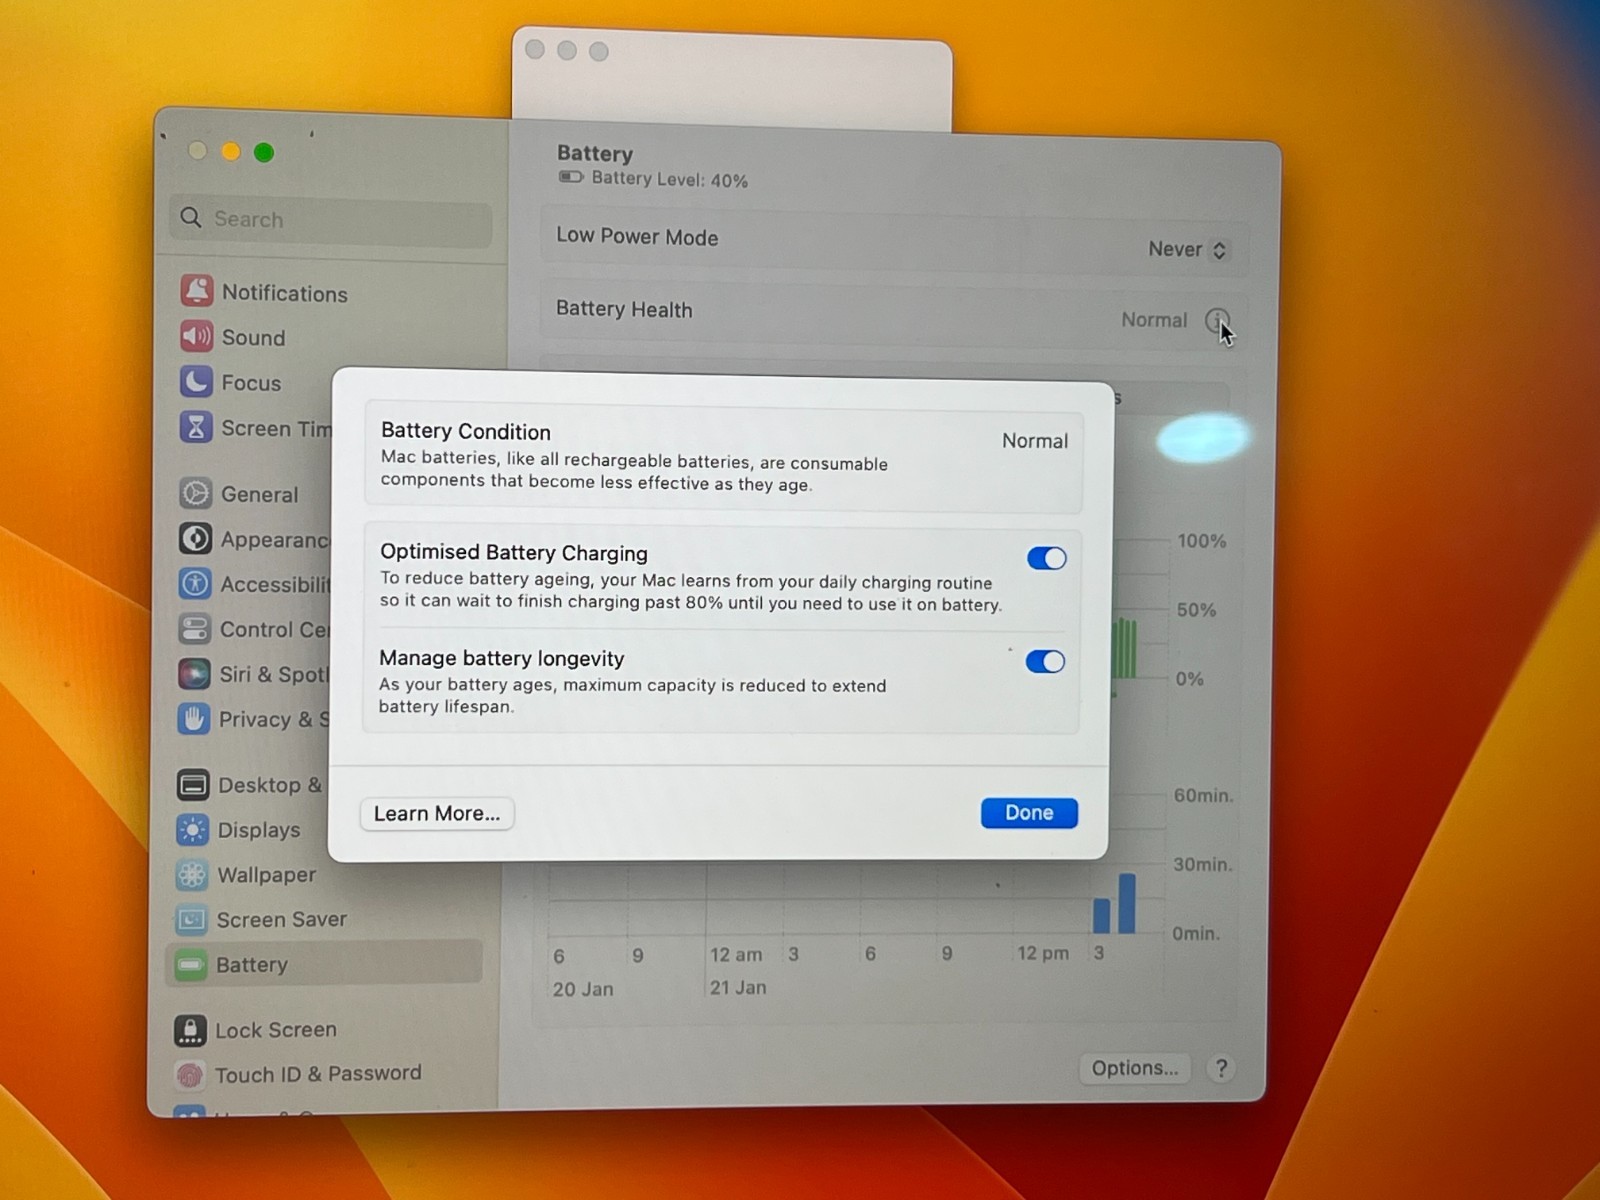1600x1200 pixels.
Task: Click "Normal" in the Battery Health row
Action: [1154, 320]
